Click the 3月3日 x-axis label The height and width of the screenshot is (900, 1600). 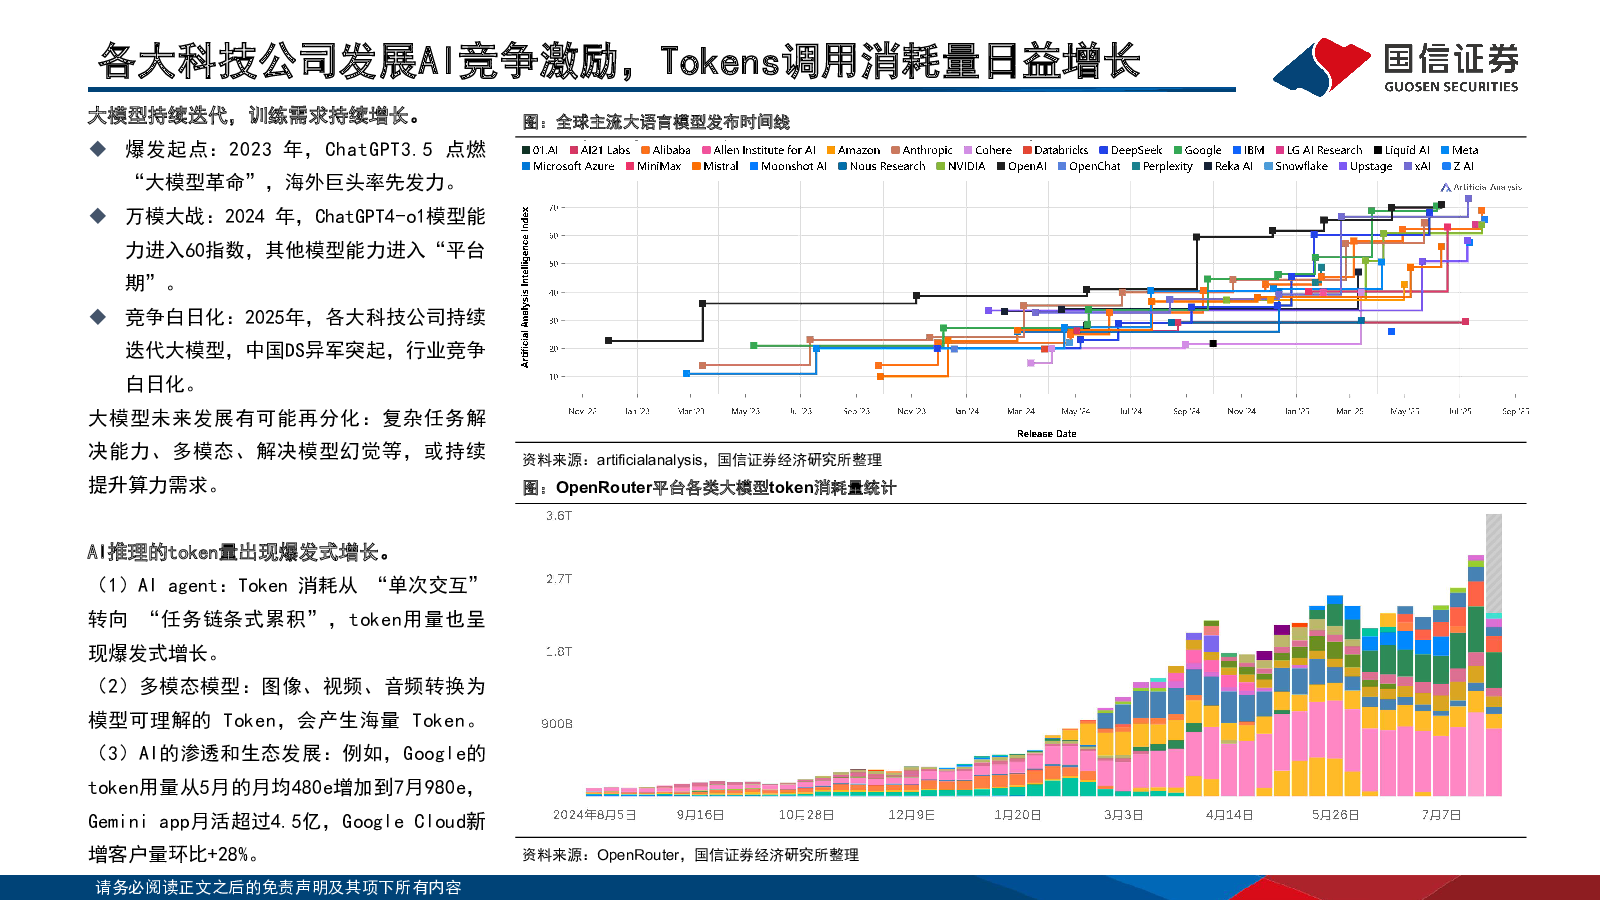[x=1124, y=815]
